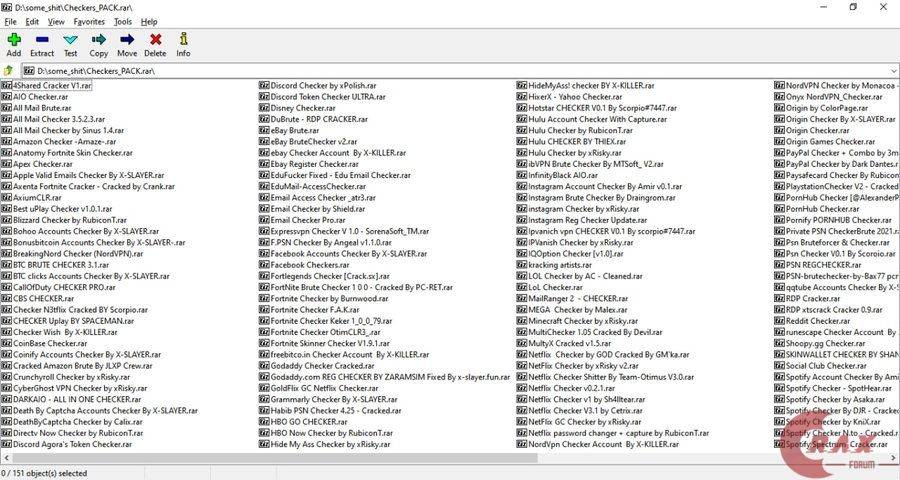Screen dimensions: 900x480
Task: Select Social Club Checker.rar
Action: click(x=826, y=366)
